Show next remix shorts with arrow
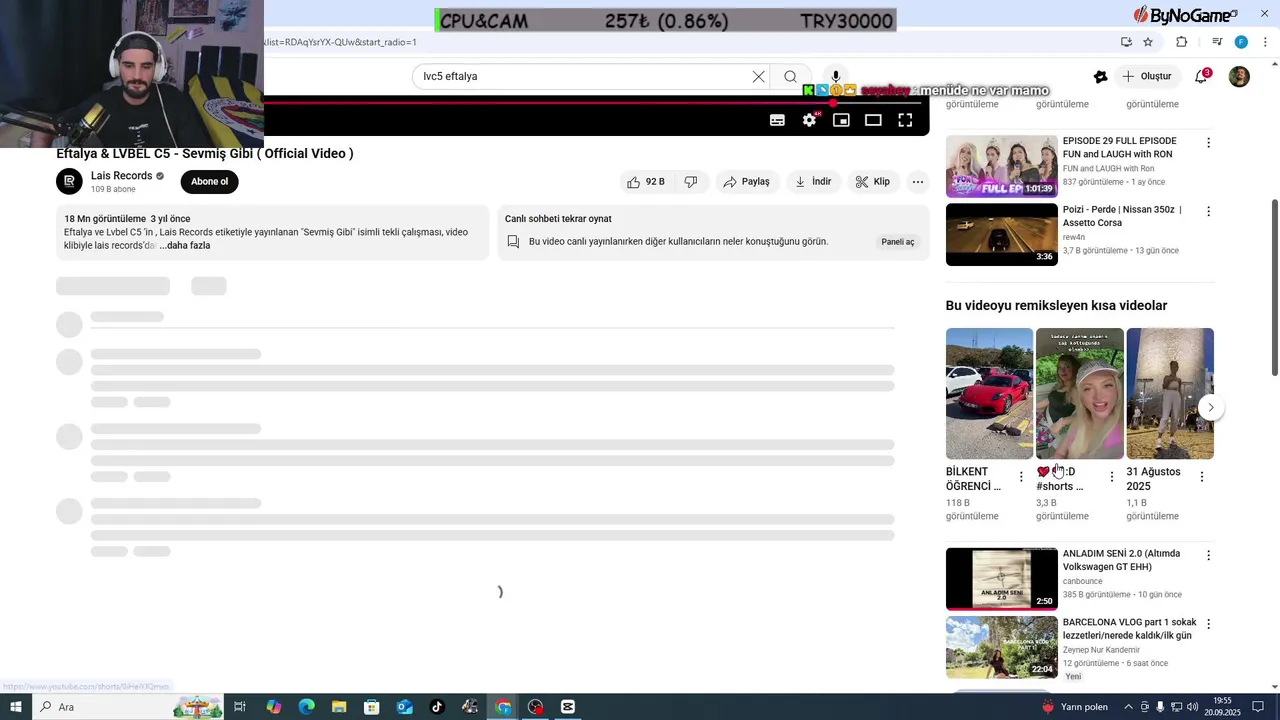 coord(1210,407)
